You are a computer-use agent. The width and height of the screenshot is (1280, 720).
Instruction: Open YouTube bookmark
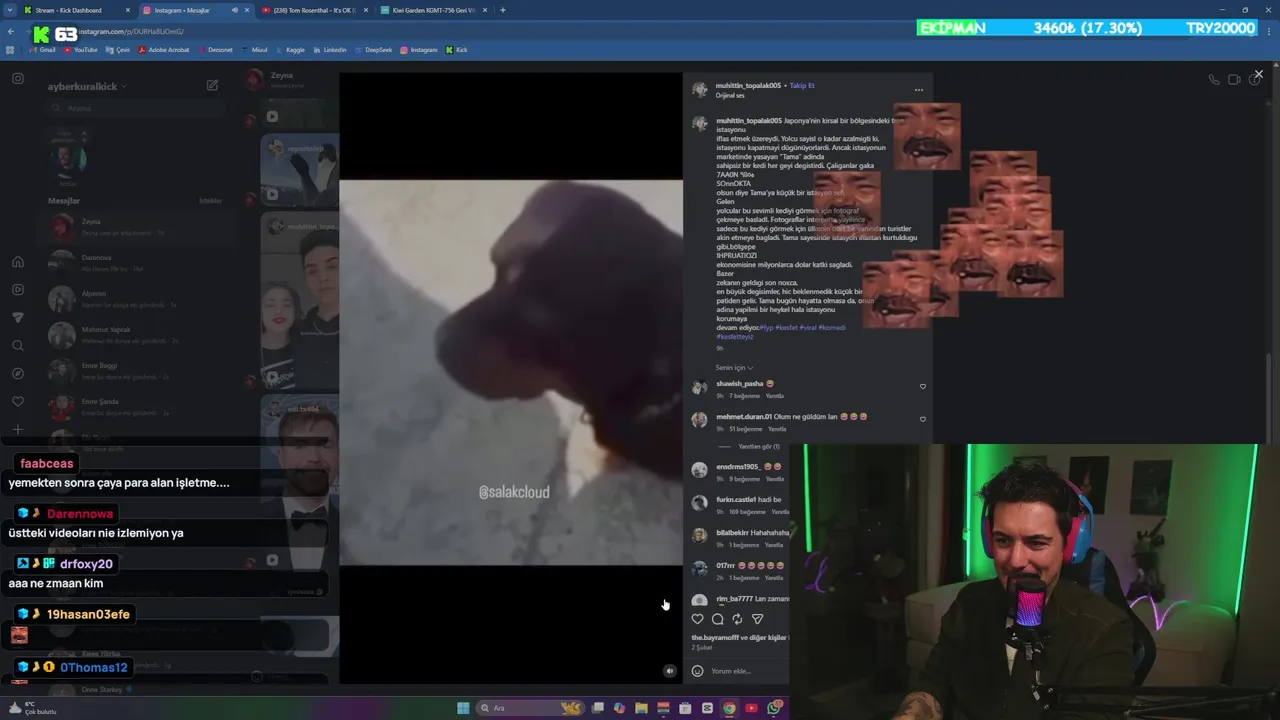80,50
